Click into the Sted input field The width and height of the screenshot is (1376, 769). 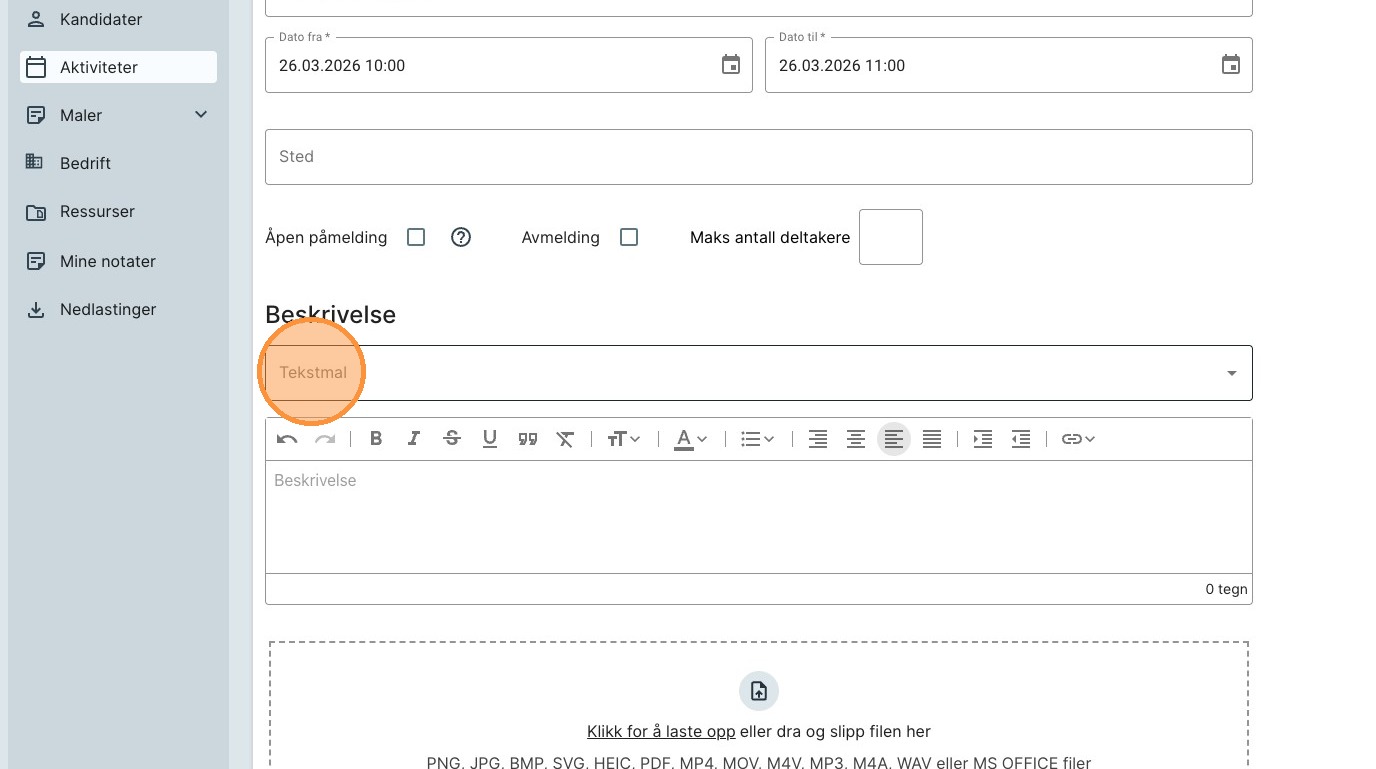point(758,157)
